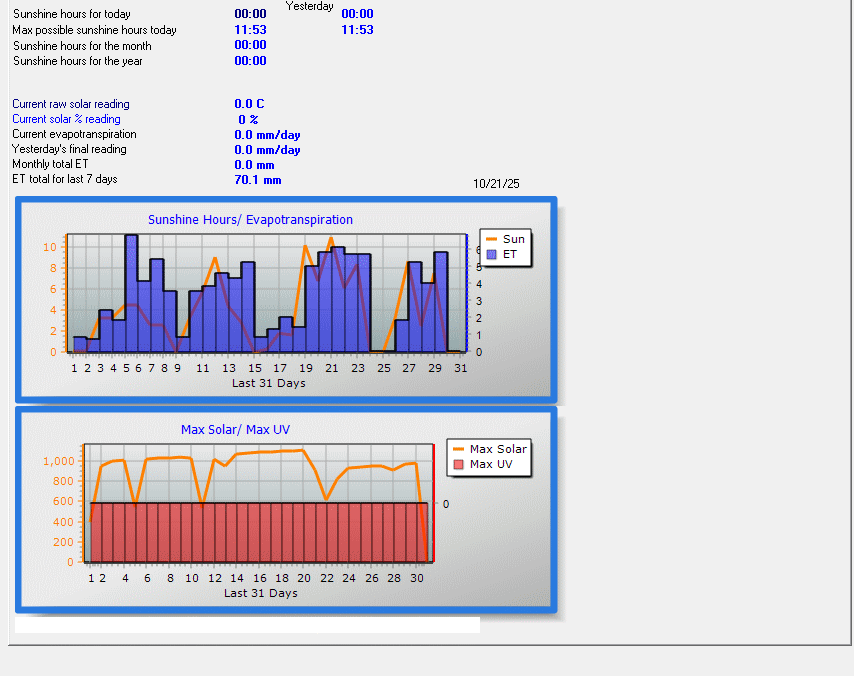Open the Current raw solar reading link
Viewport: 854px width, 676px height.
(71, 104)
